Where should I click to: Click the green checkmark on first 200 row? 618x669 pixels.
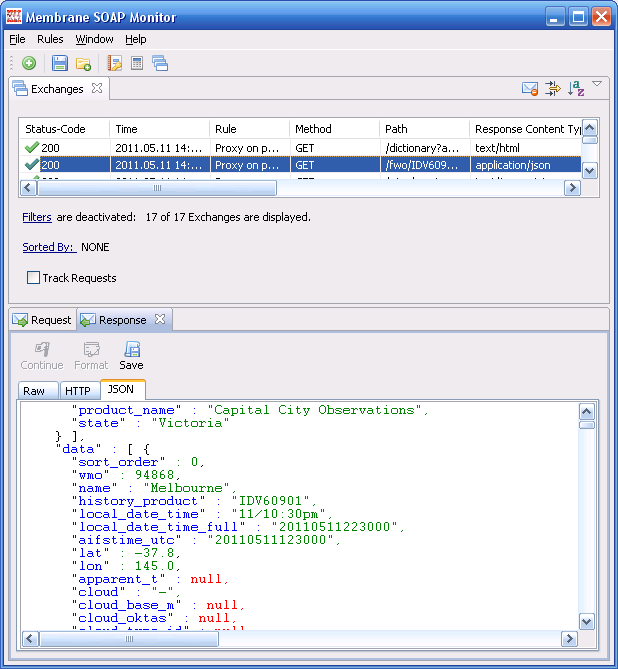click(32, 148)
